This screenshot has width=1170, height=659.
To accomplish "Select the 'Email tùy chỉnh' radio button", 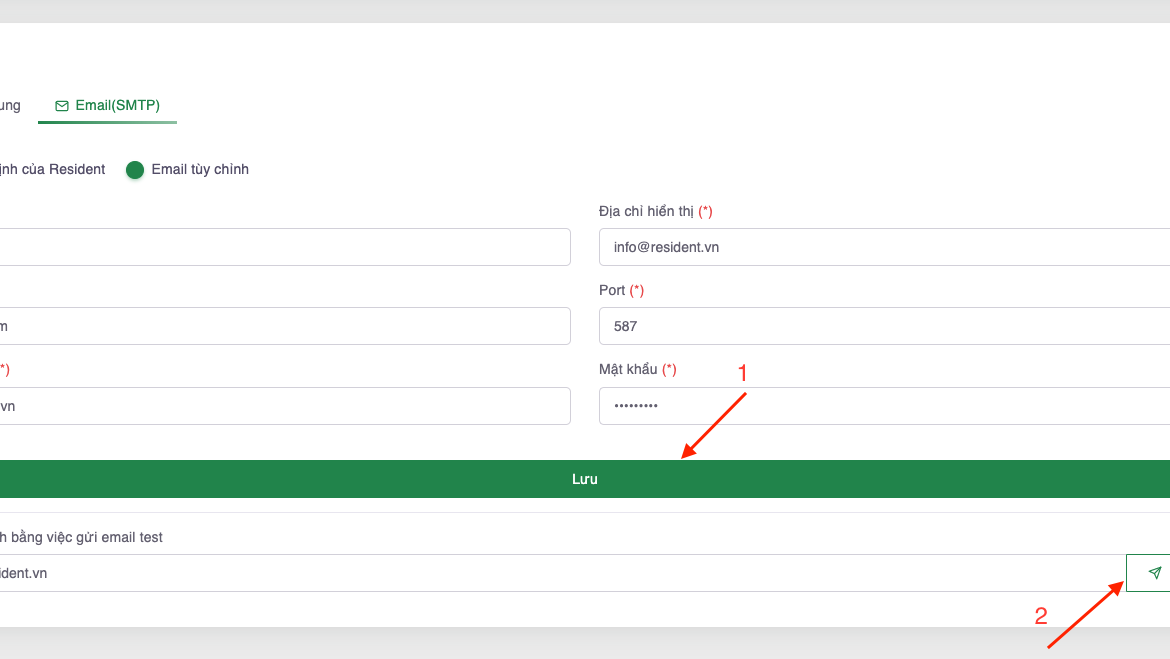I will (x=135, y=170).
